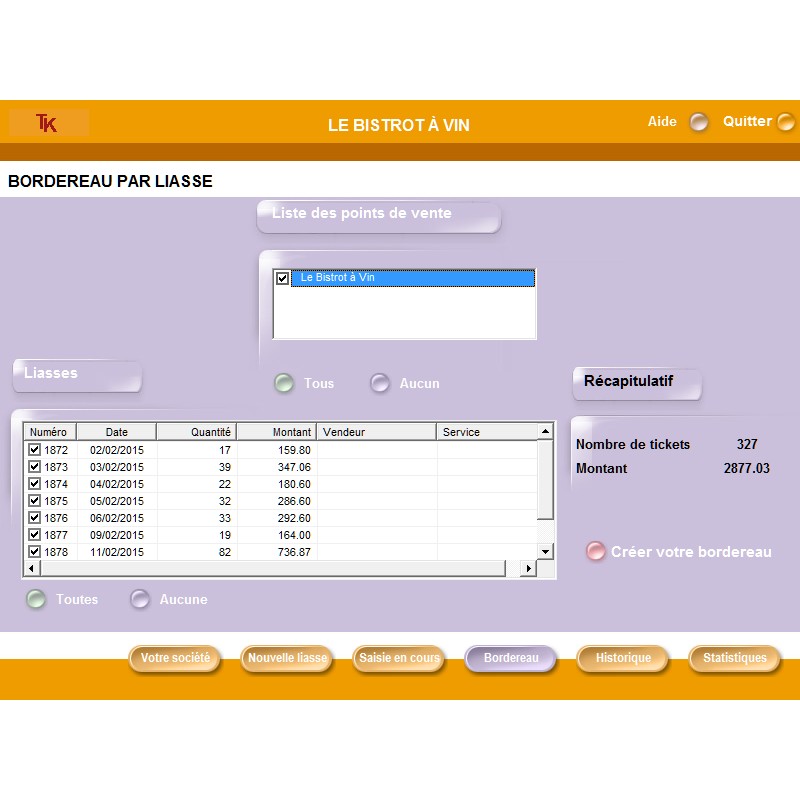This screenshot has height=800, width=800.
Task: Open the Statistiques tab
Action: tap(735, 658)
